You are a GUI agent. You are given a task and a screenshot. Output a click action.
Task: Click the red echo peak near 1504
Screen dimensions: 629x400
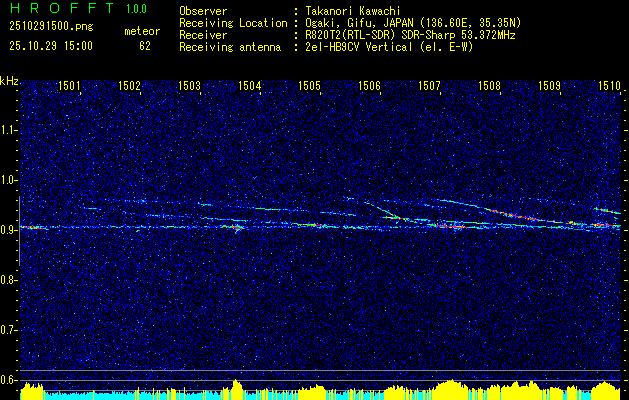[x=237, y=228]
